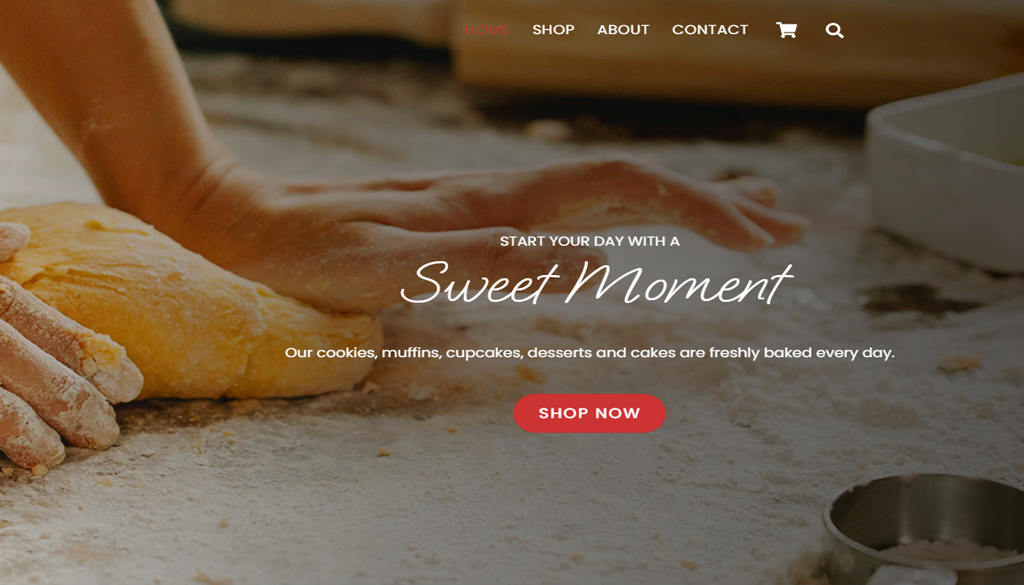The width and height of the screenshot is (1024, 585).
Task: Open the SHOP navigation link
Action: [x=553, y=30]
